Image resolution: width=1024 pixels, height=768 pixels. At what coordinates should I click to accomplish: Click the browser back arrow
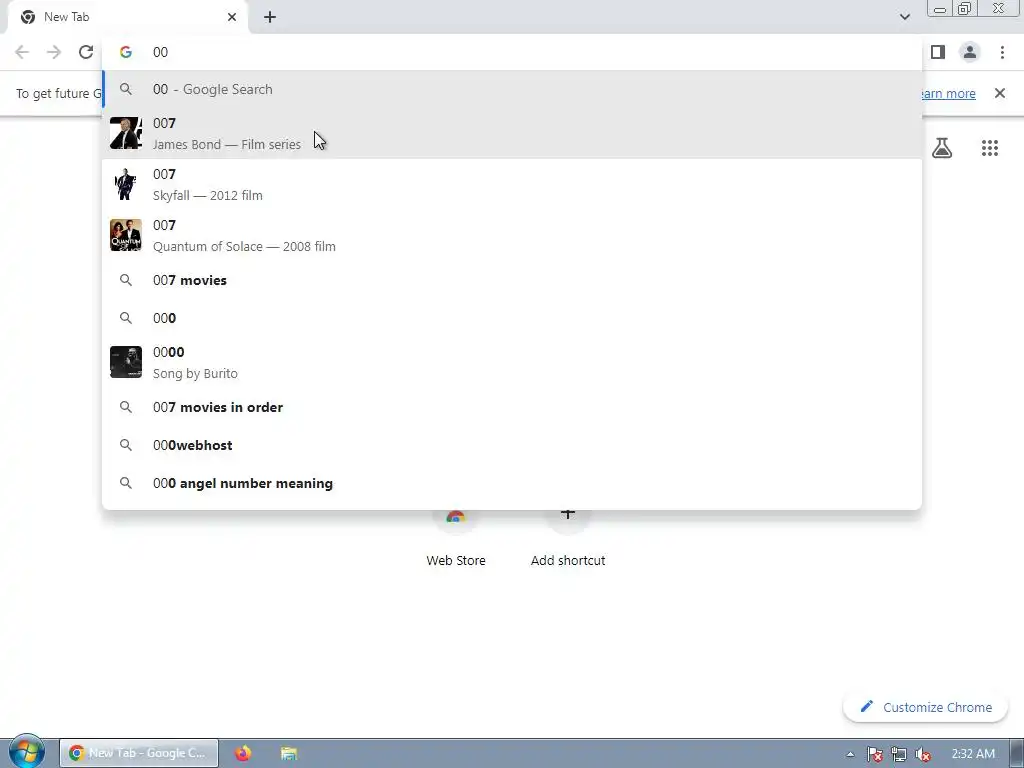pyautogui.click(x=22, y=52)
